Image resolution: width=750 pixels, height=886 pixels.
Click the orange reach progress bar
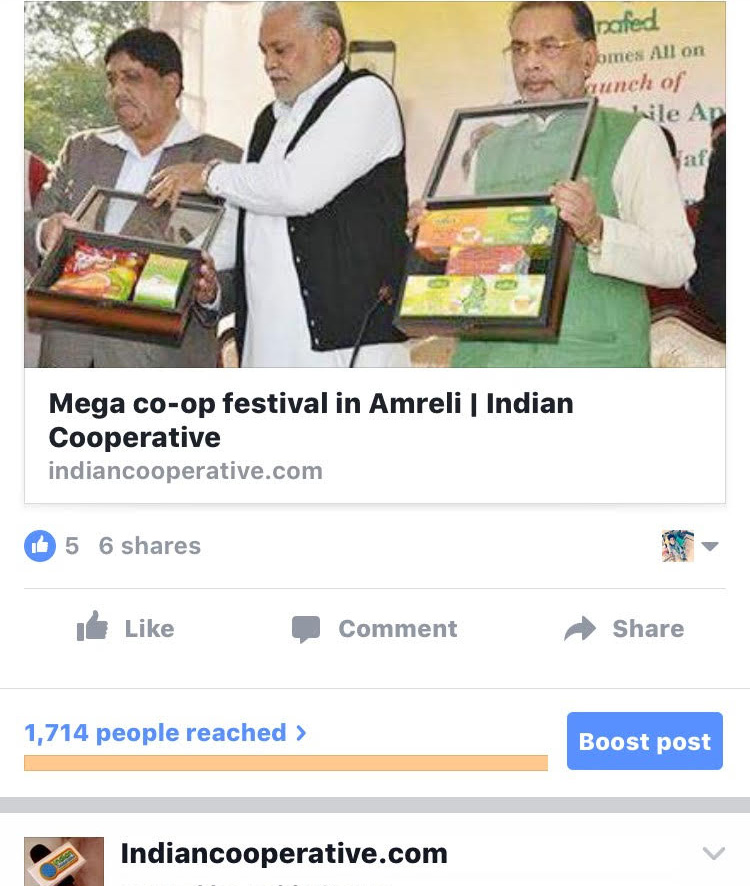pos(285,763)
